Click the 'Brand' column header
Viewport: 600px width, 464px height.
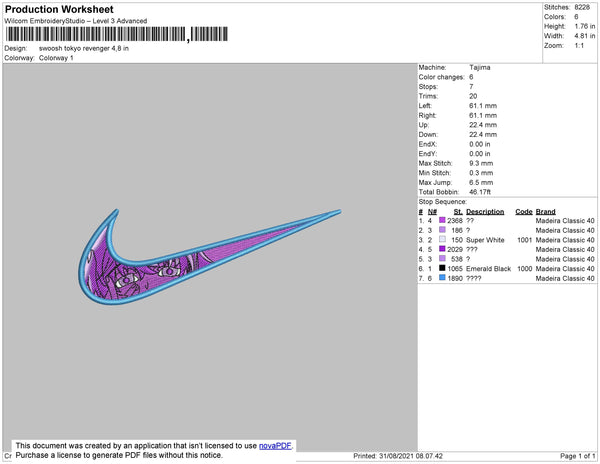point(546,212)
